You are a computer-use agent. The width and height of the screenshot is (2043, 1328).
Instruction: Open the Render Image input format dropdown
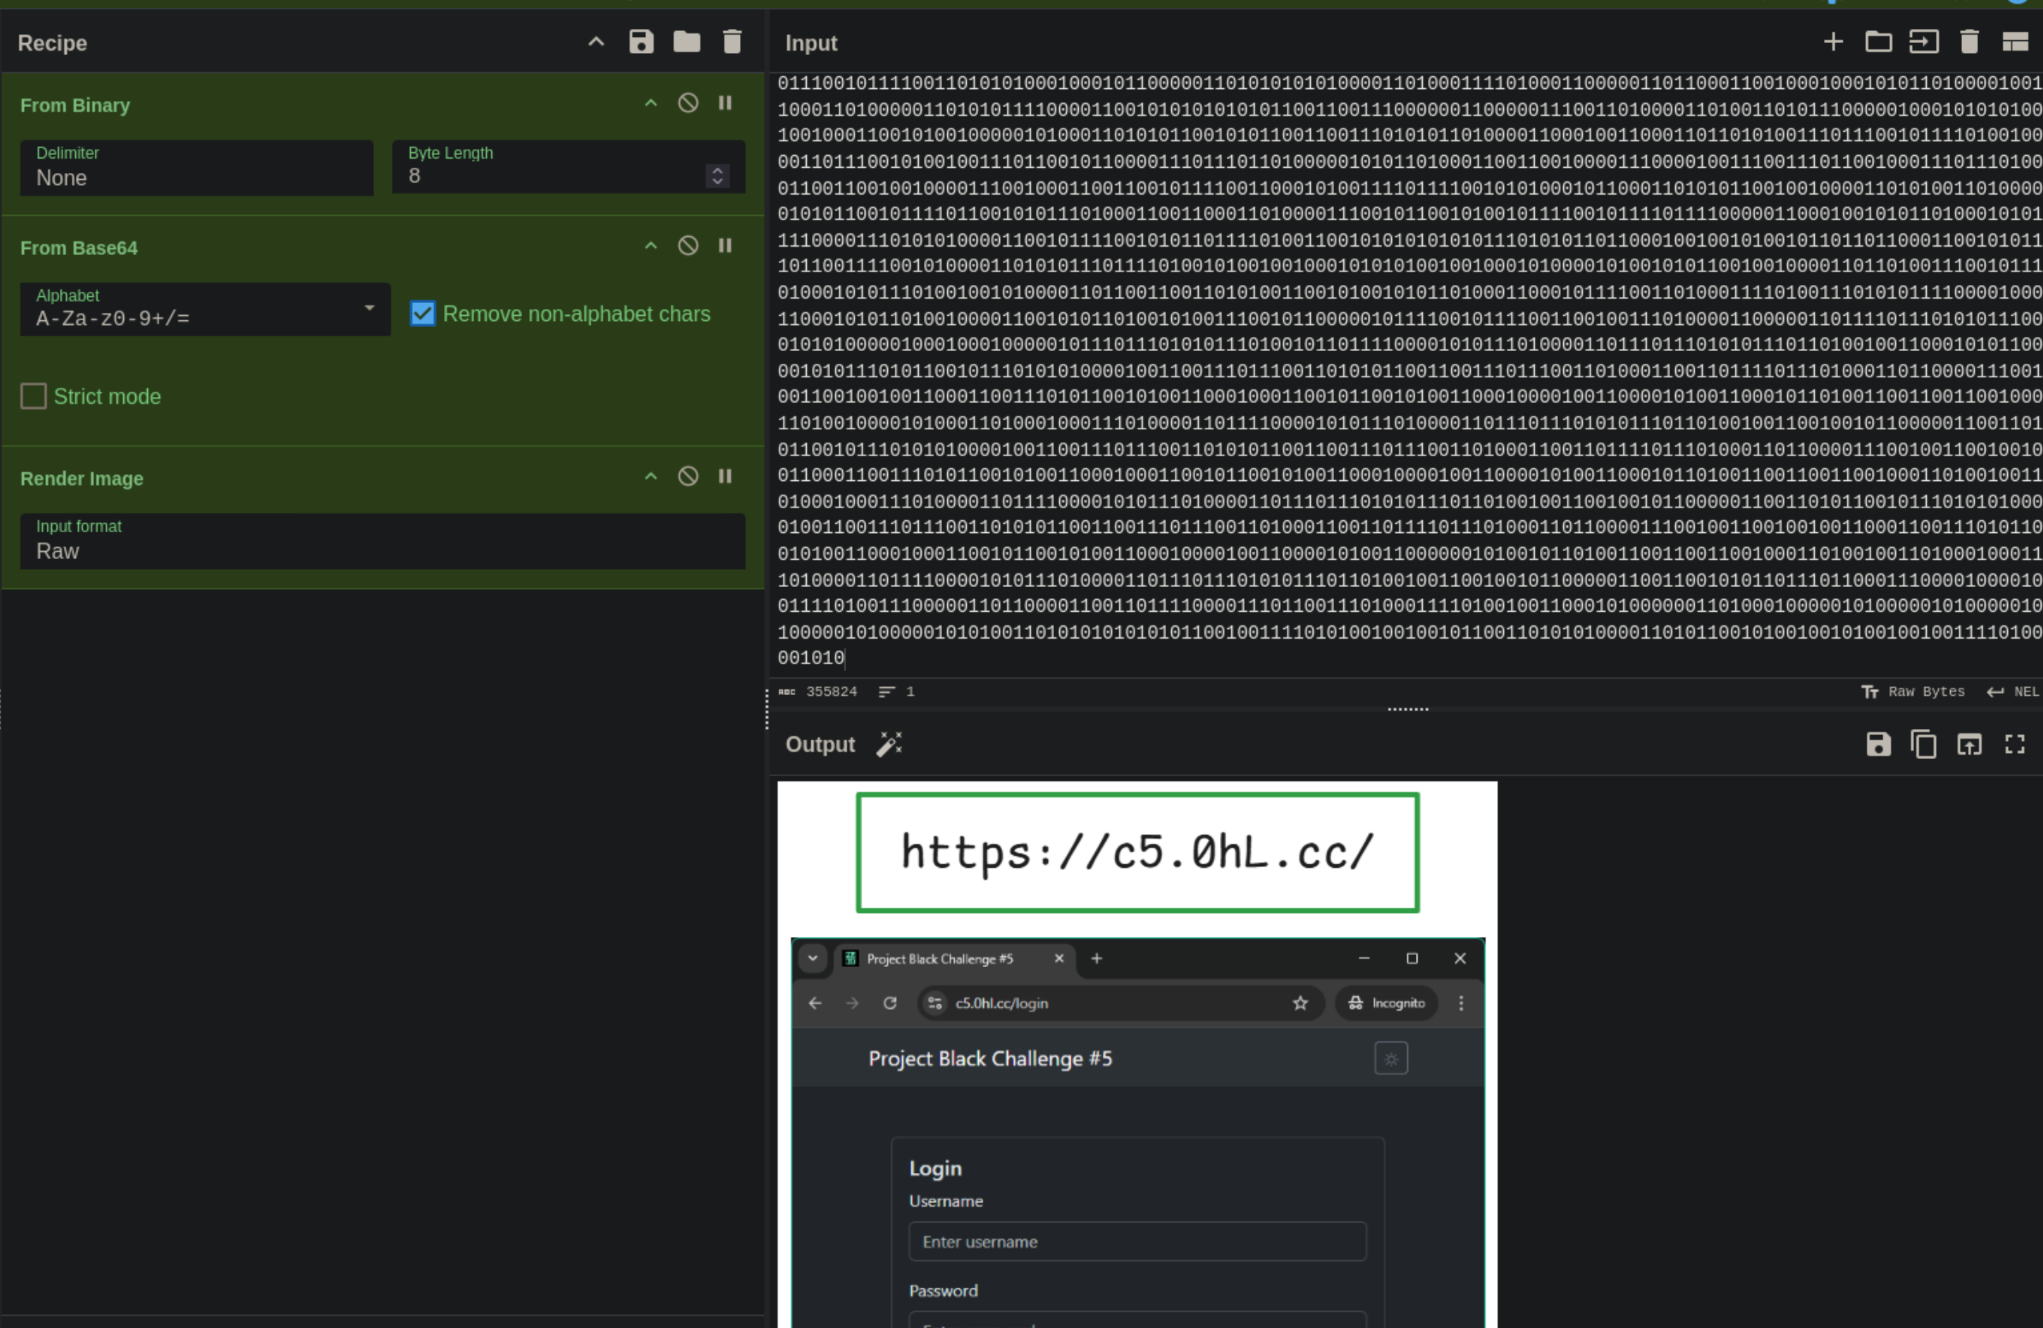tap(382, 542)
